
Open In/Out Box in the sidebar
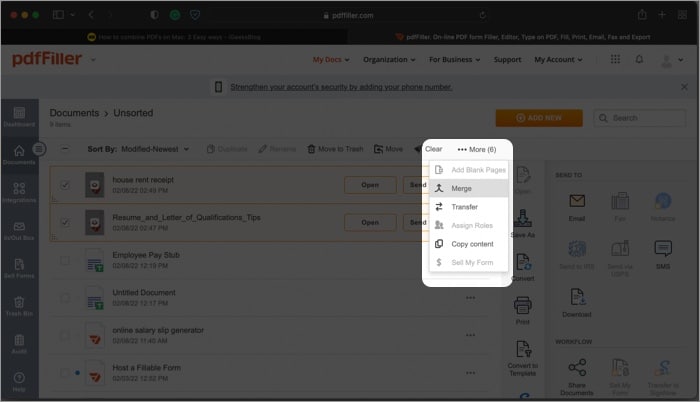(x=19, y=231)
